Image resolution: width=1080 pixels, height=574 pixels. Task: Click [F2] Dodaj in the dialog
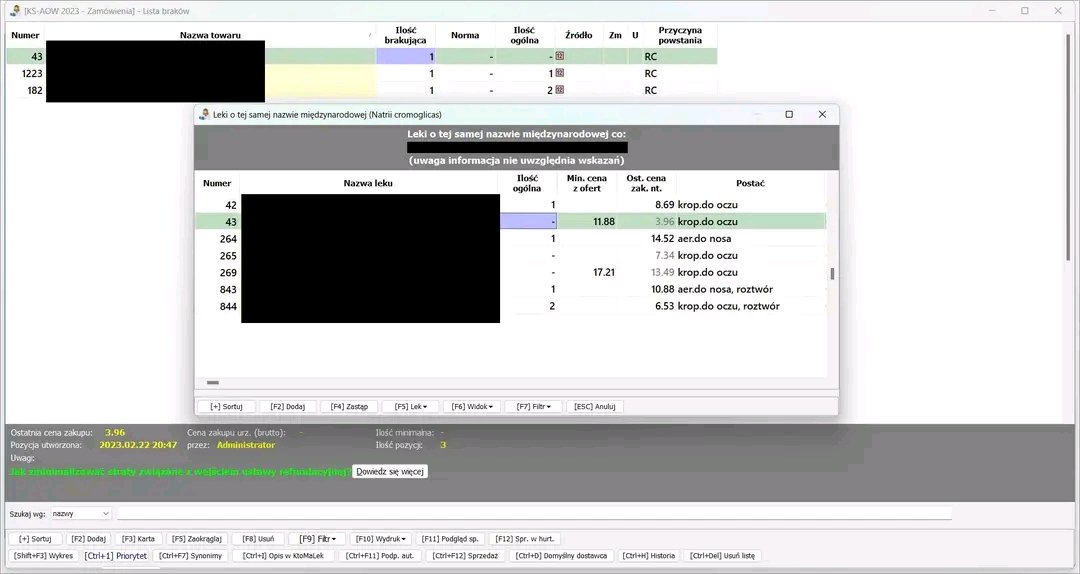point(287,407)
